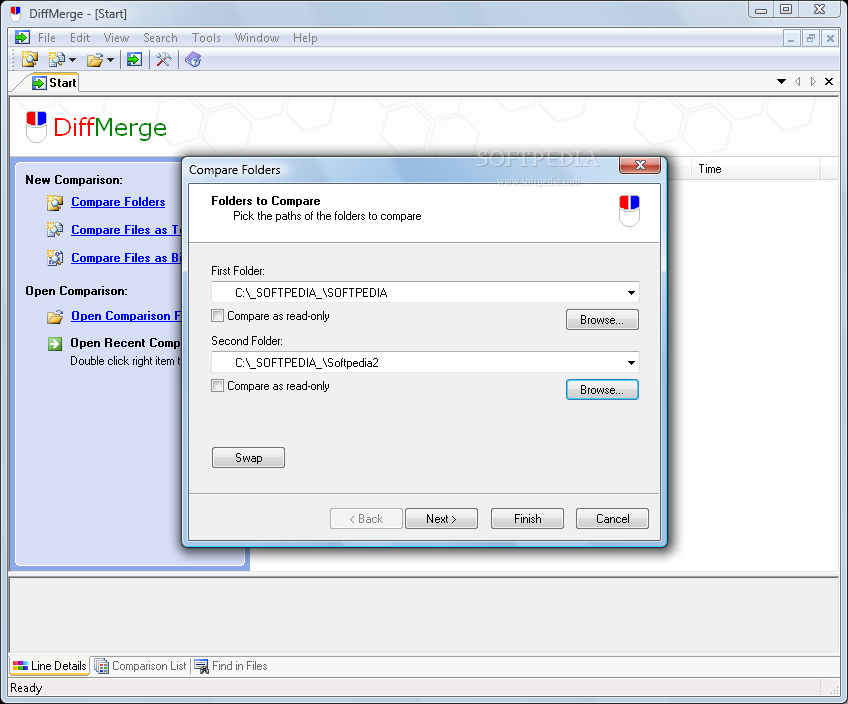The image size is (848, 704).
Task: Open the Search menu
Action: (160, 38)
